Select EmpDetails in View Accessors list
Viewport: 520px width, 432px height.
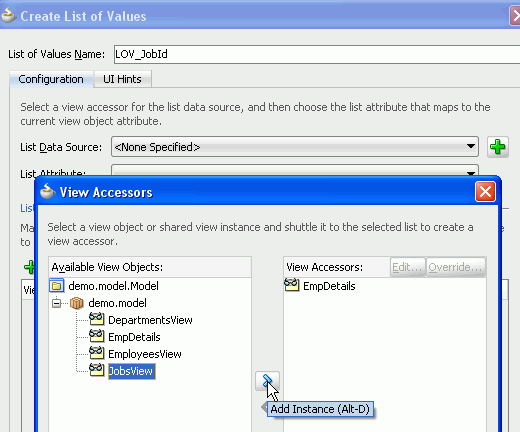pos(329,286)
